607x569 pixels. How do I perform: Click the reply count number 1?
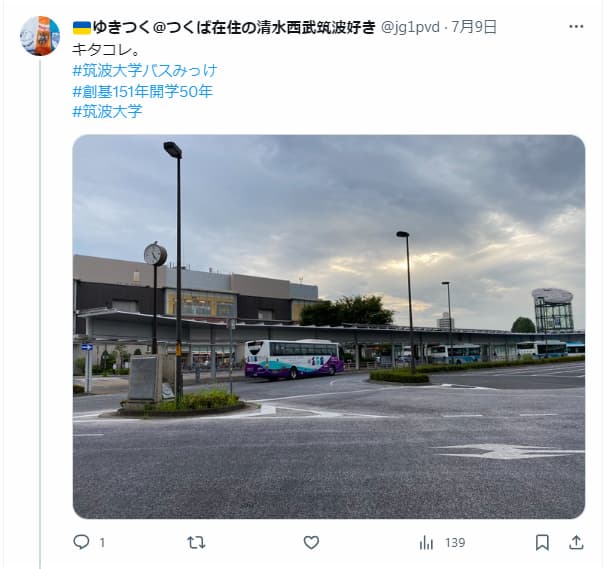click(102, 543)
